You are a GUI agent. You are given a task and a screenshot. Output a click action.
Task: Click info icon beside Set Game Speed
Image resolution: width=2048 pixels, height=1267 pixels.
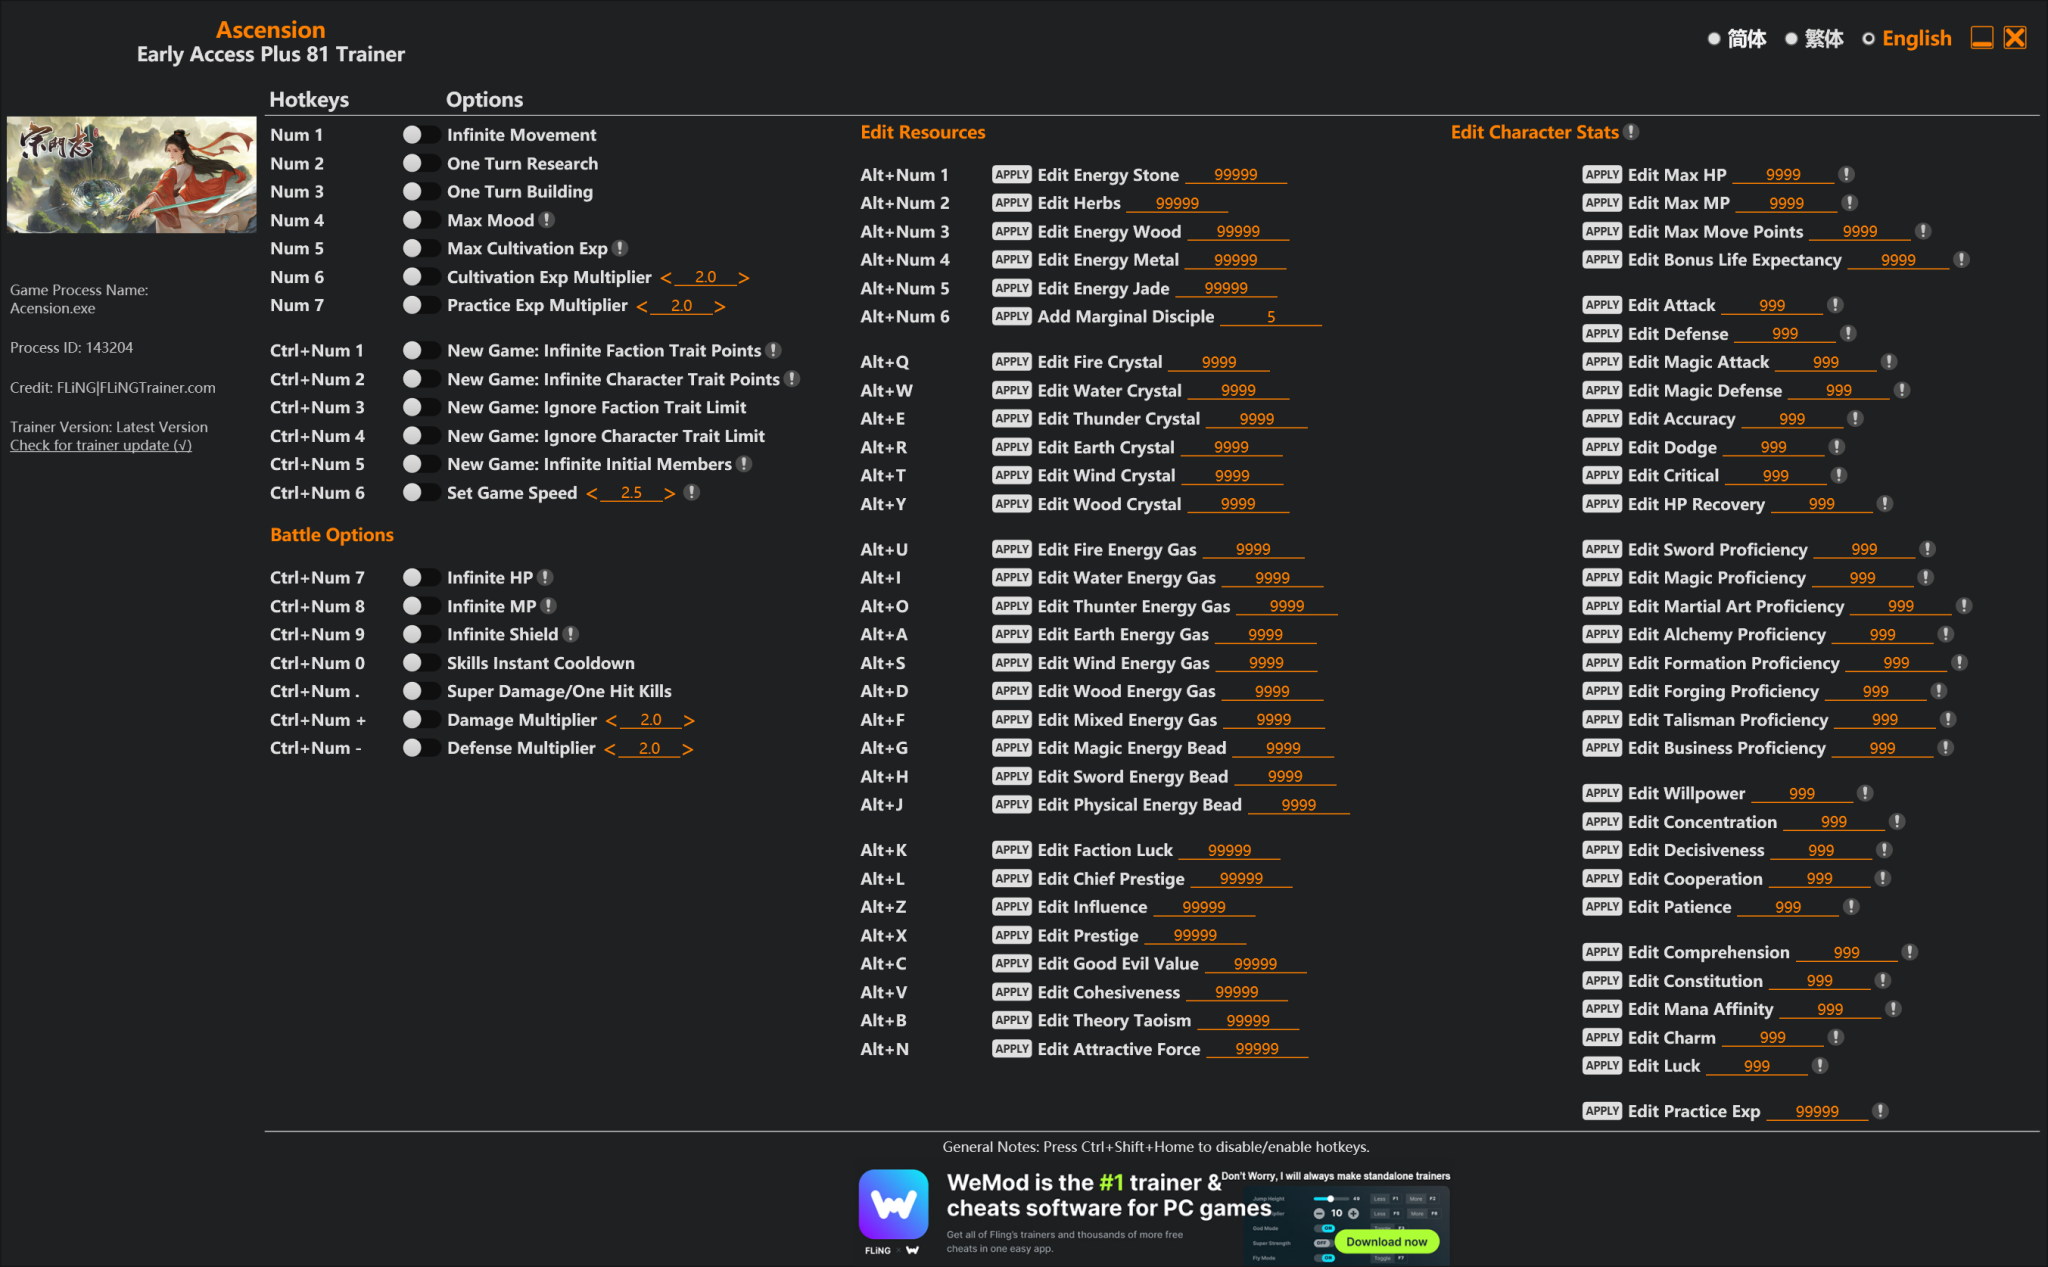coord(691,492)
